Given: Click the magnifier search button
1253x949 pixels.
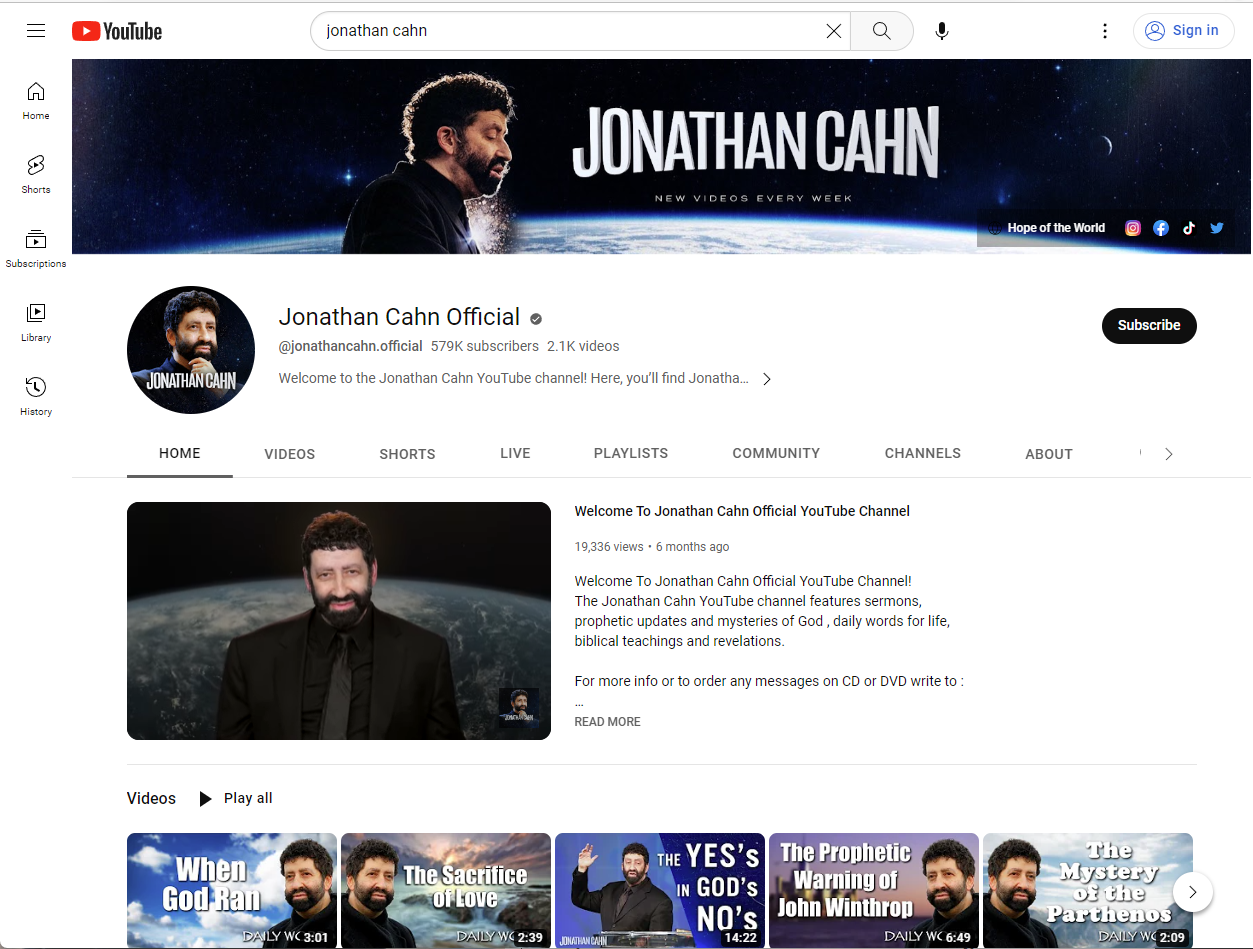Looking at the screenshot, I should (881, 31).
